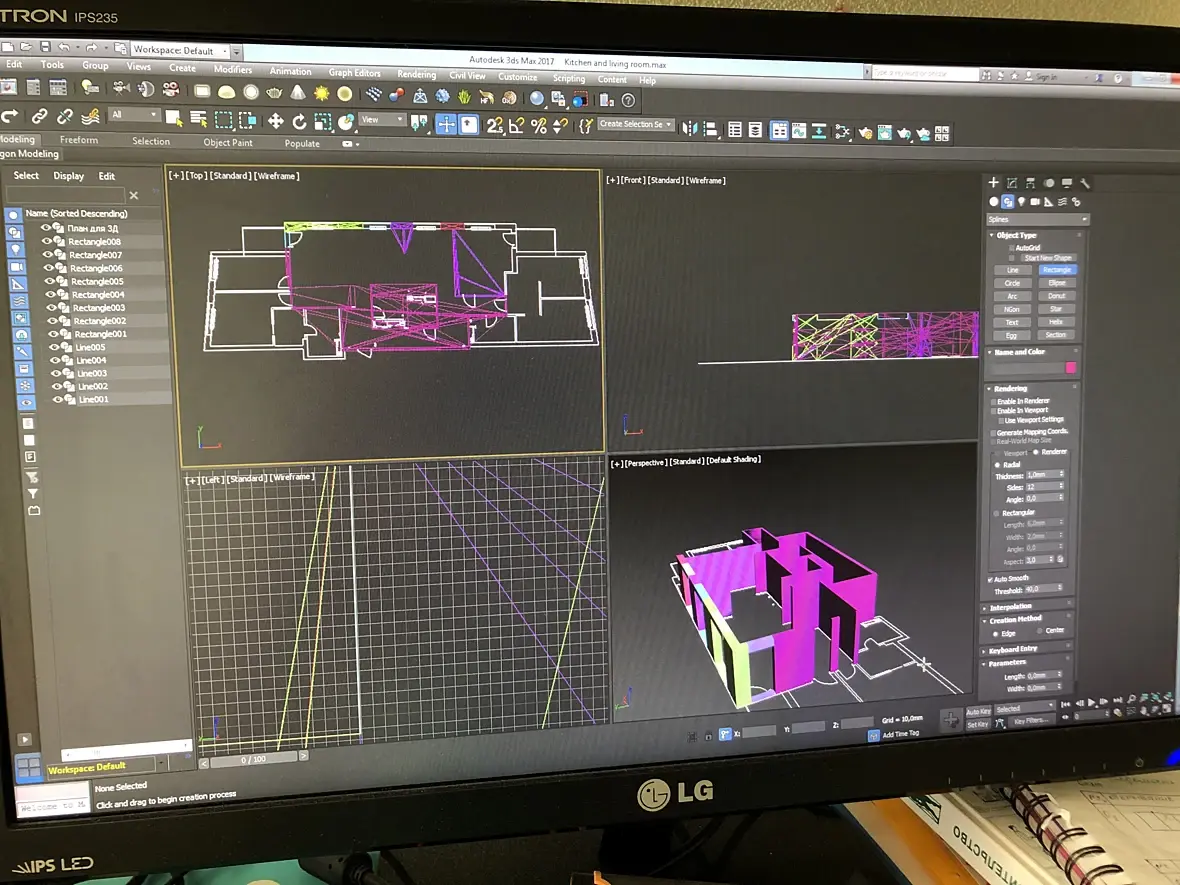
Task: Select the Cameras category icon
Action: 1035,202
